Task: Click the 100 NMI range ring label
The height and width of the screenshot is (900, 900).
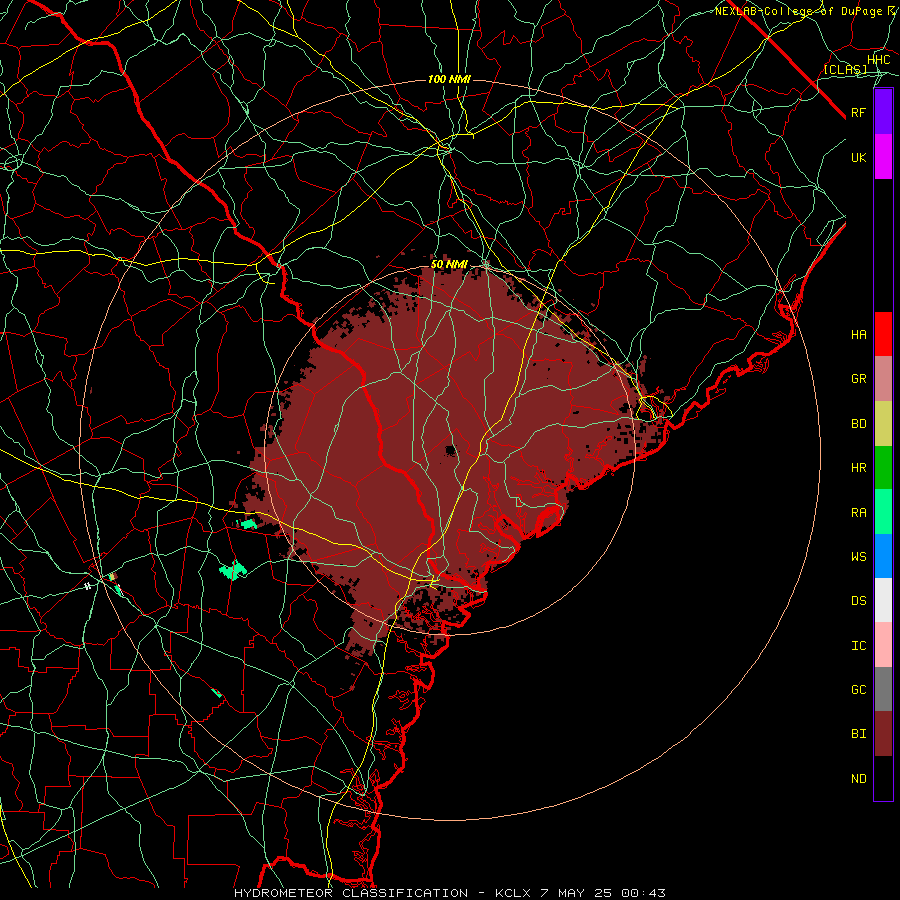Action: [449, 79]
